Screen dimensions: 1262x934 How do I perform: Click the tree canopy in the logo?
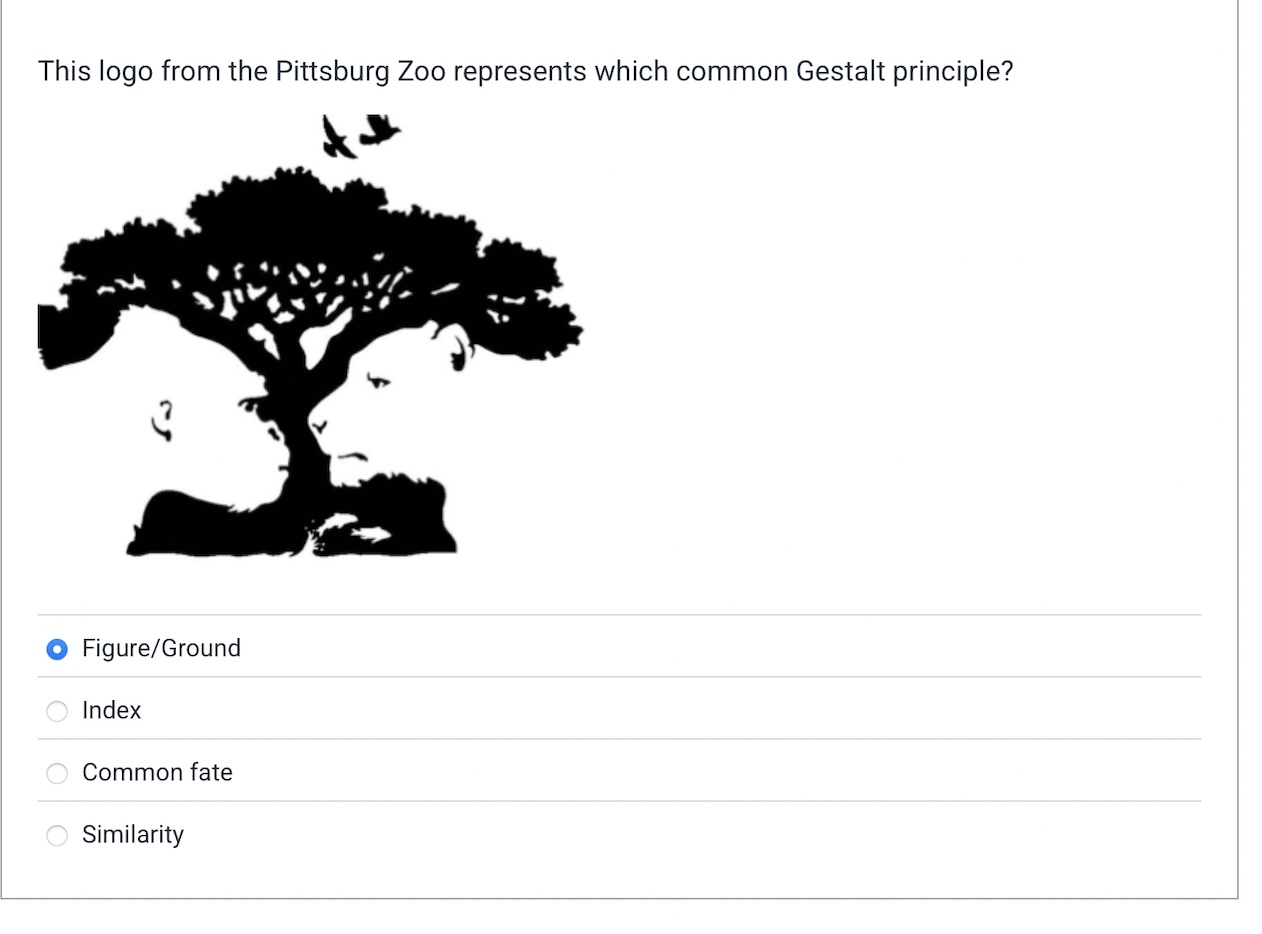point(300,230)
